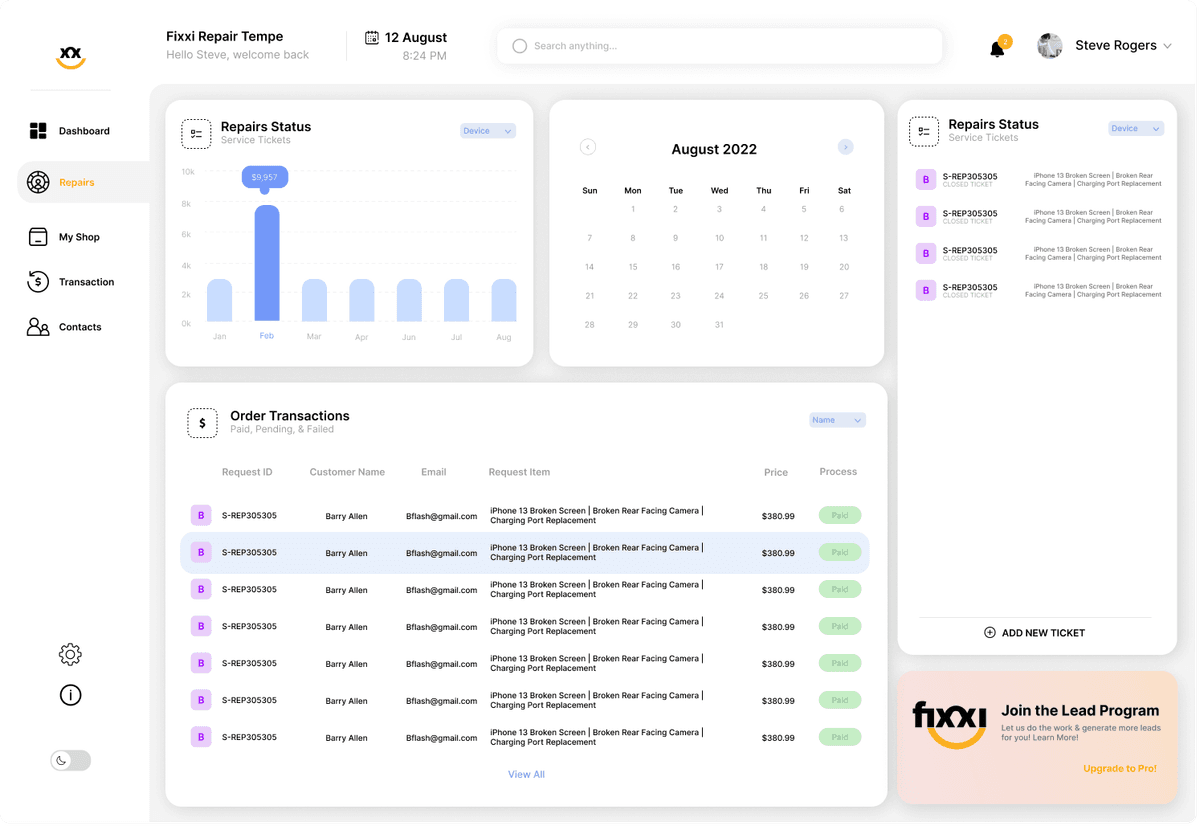The image size is (1200, 831).
Task: Select the Transaction icon in the sidebar
Action: (38, 281)
